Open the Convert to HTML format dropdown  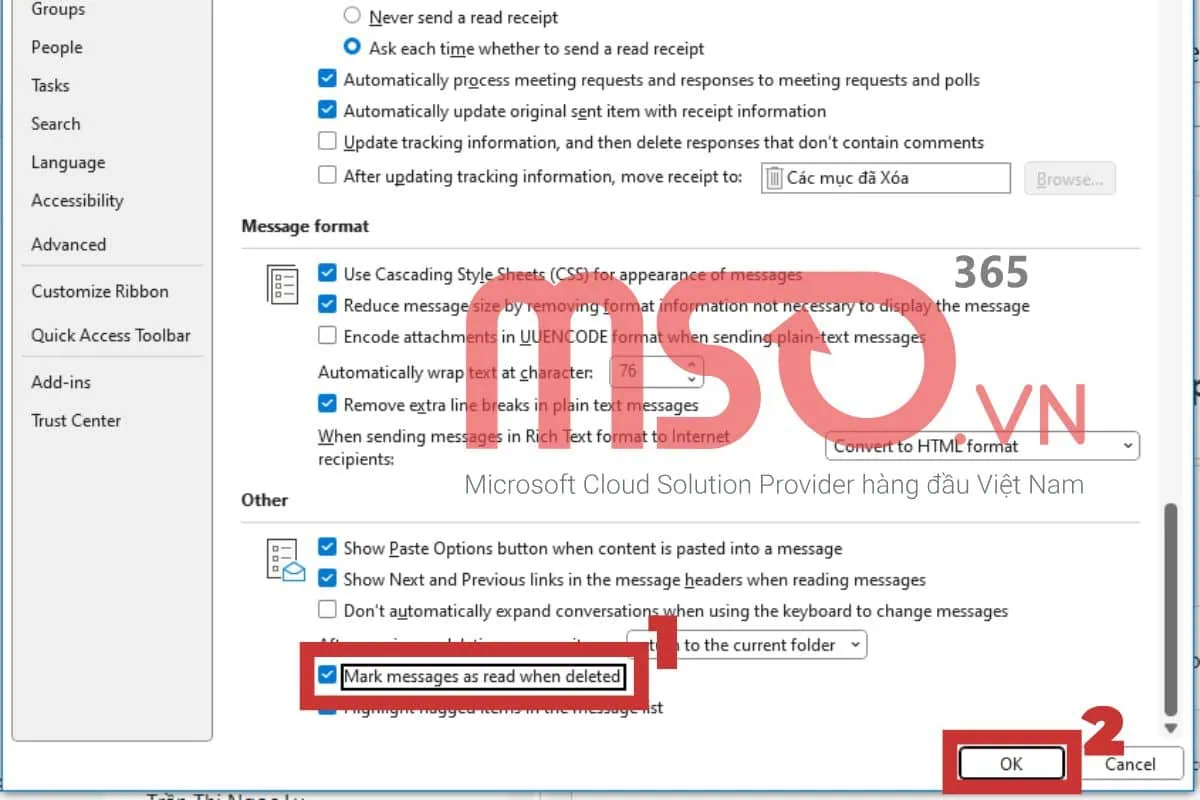tap(982, 446)
